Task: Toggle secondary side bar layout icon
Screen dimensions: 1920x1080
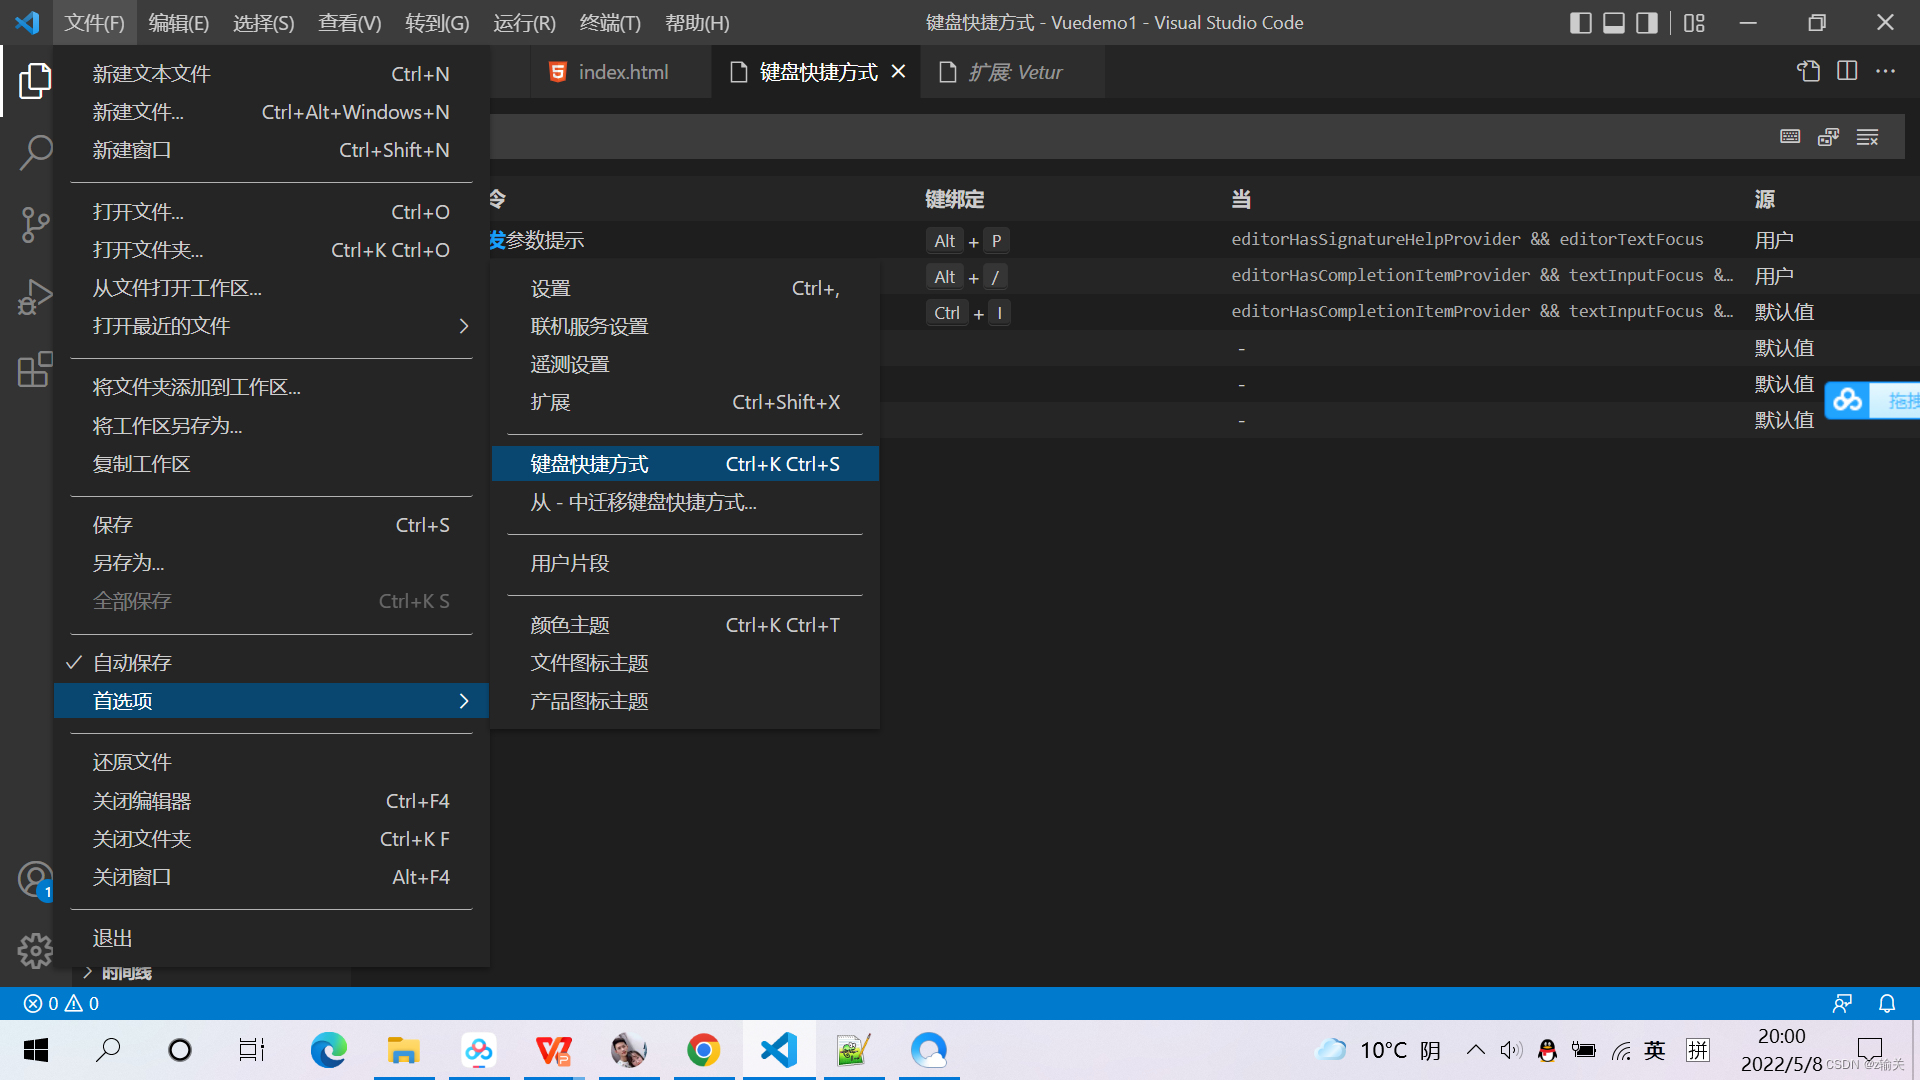Action: click(x=1646, y=22)
